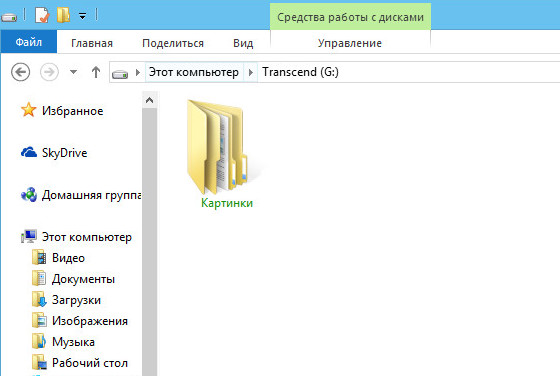Switch to the Главная ribbon tab
The height and width of the screenshot is (376, 560).
pyautogui.click(x=92, y=43)
